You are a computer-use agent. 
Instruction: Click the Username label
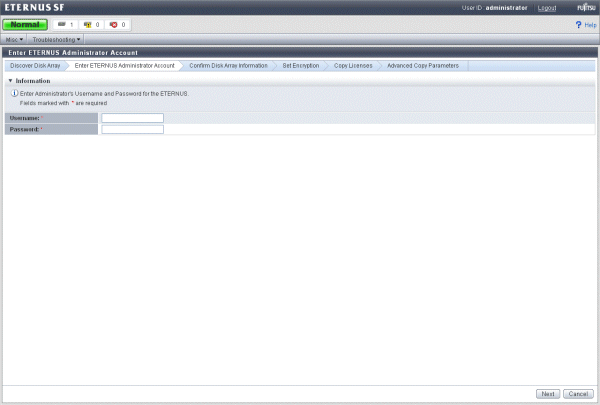(x=24, y=118)
